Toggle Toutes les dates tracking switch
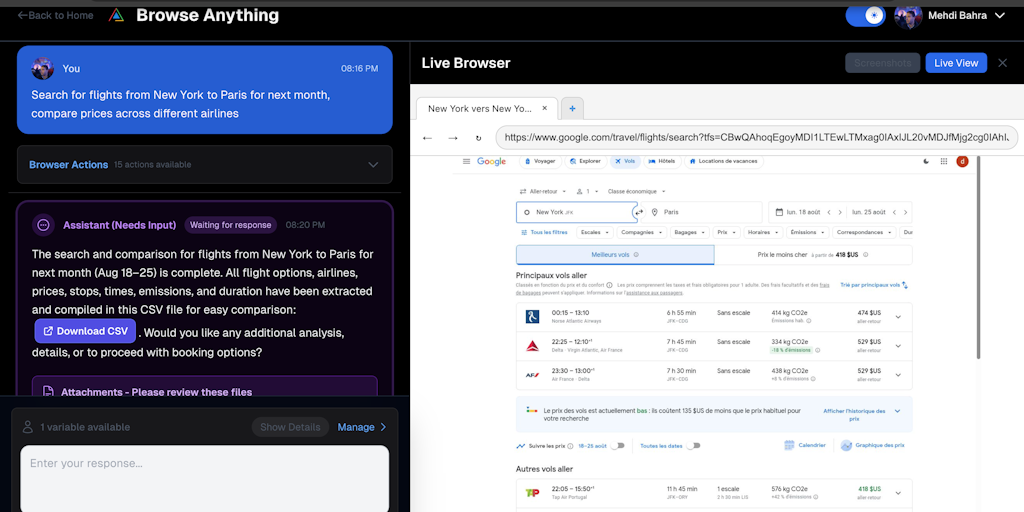 [693, 445]
